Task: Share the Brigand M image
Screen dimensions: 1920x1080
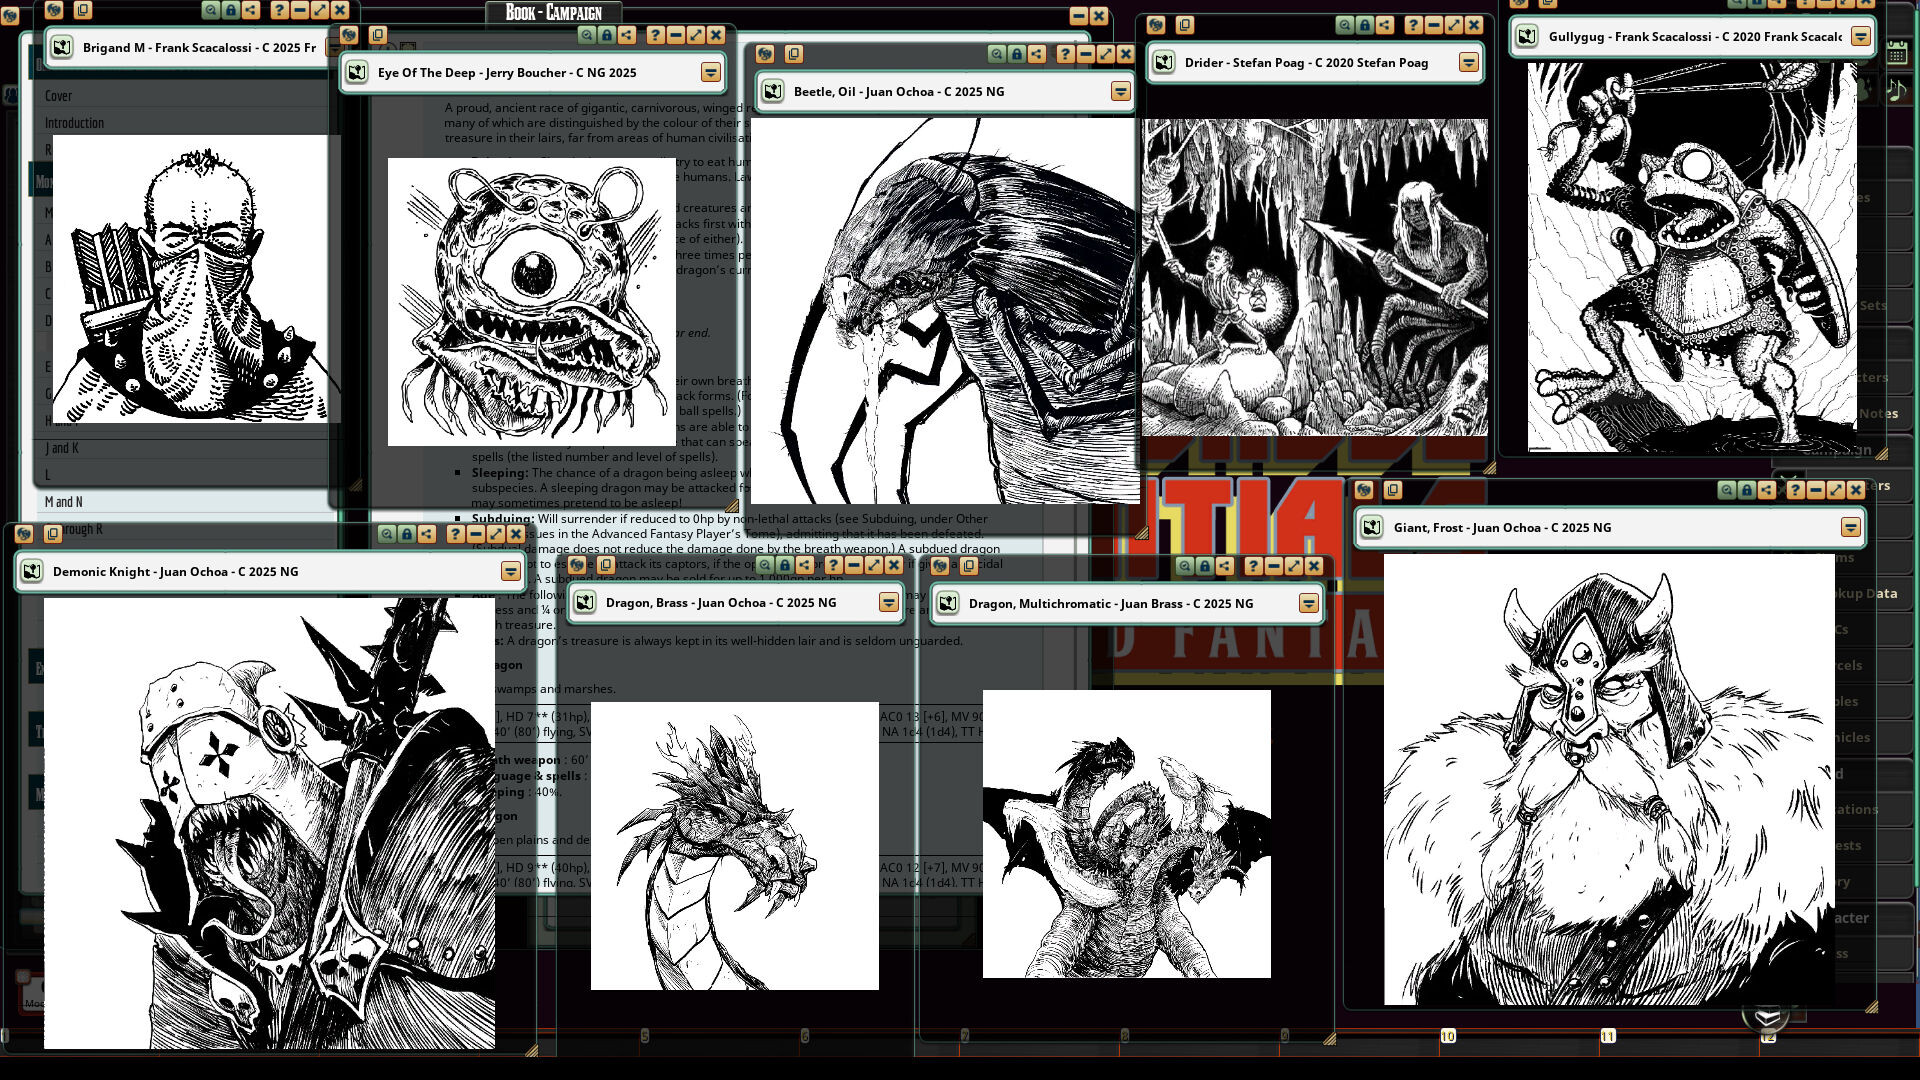Action: point(250,10)
